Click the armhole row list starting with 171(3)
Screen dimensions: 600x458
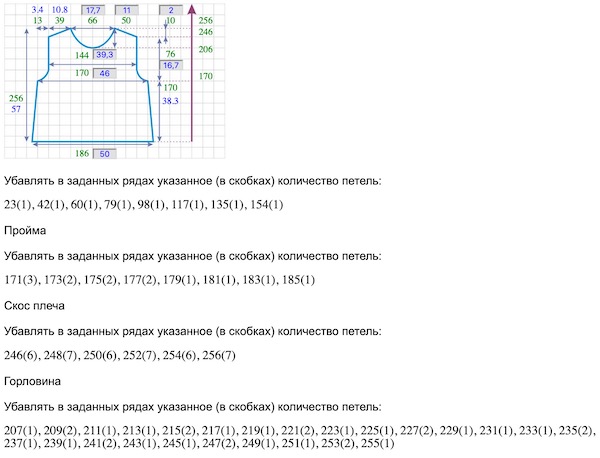(159, 280)
